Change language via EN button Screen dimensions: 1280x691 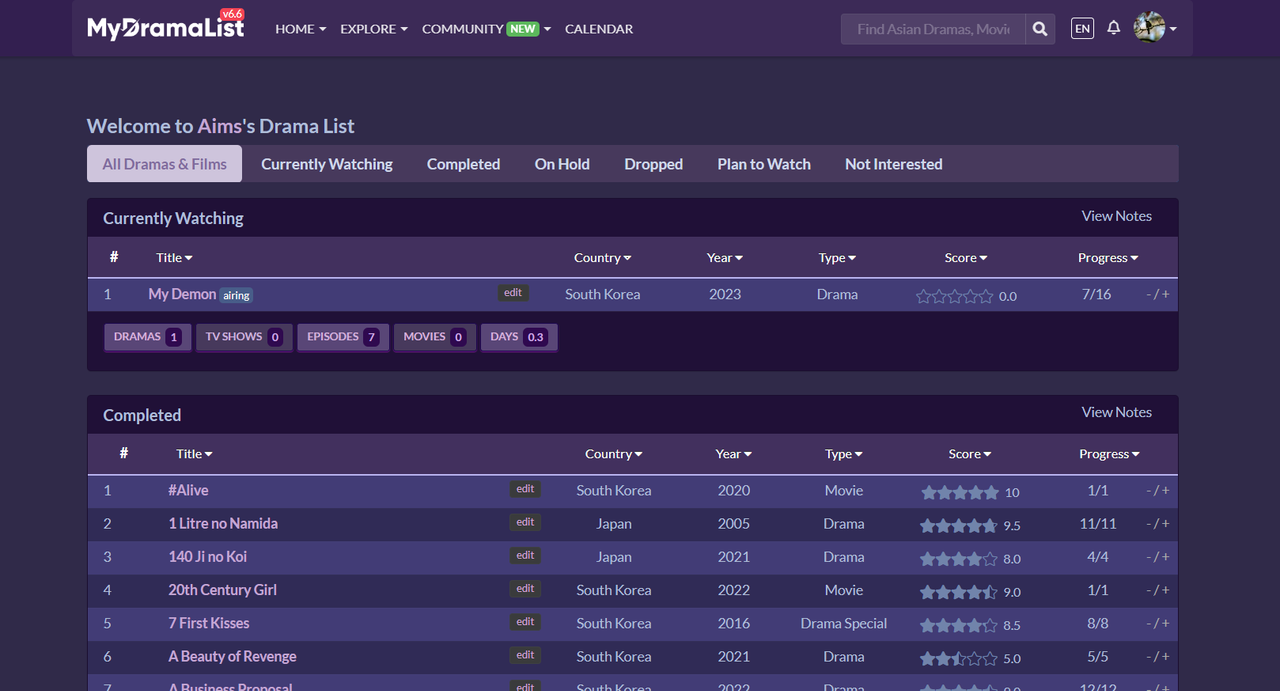(x=1082, y=29)
